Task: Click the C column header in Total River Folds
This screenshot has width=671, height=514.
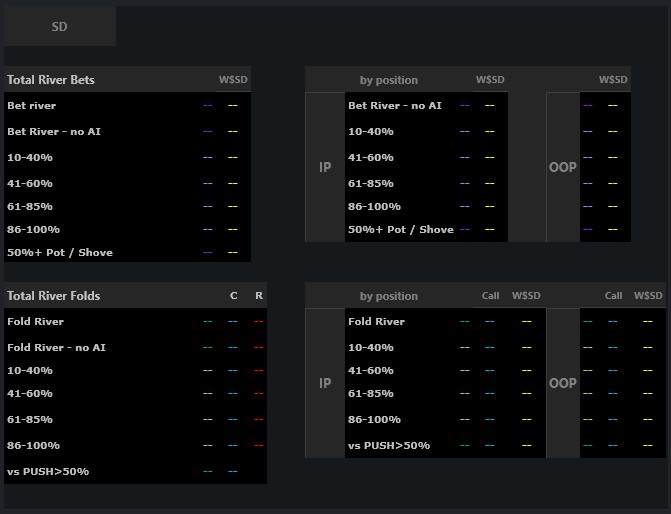Action: [x=233, y=296]
